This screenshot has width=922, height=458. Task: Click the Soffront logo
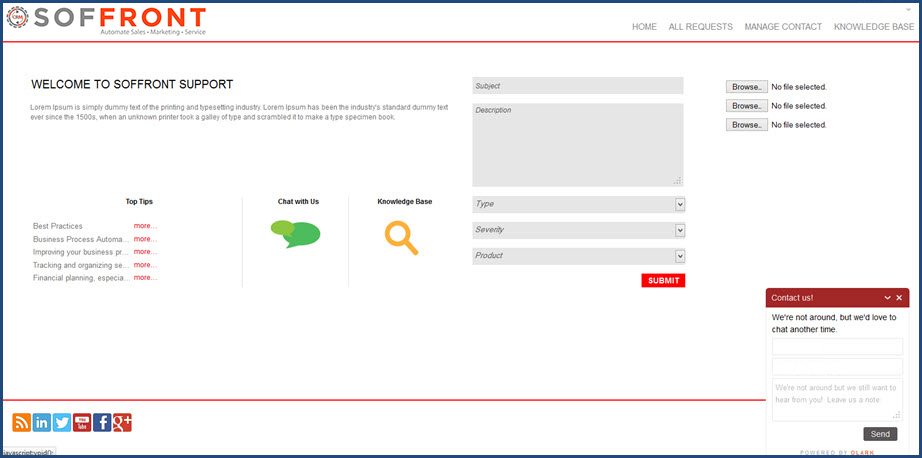pos(106,21)
